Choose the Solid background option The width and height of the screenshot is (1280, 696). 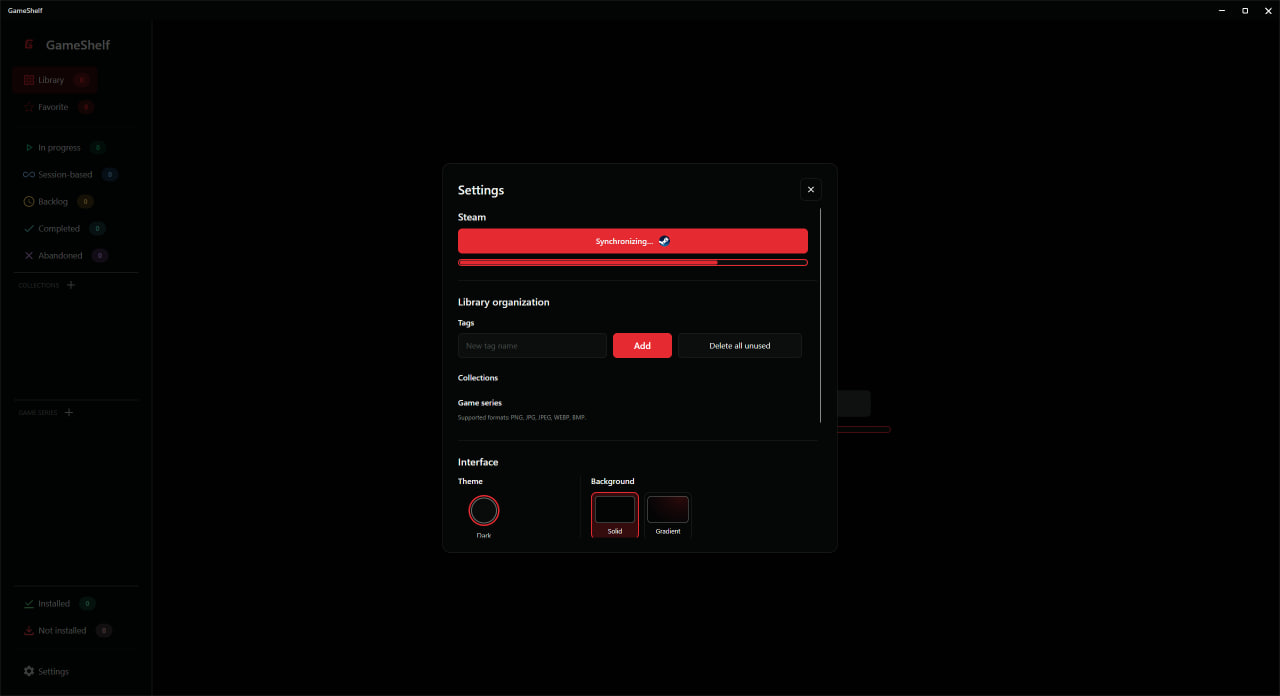click(x=615, y=515)
